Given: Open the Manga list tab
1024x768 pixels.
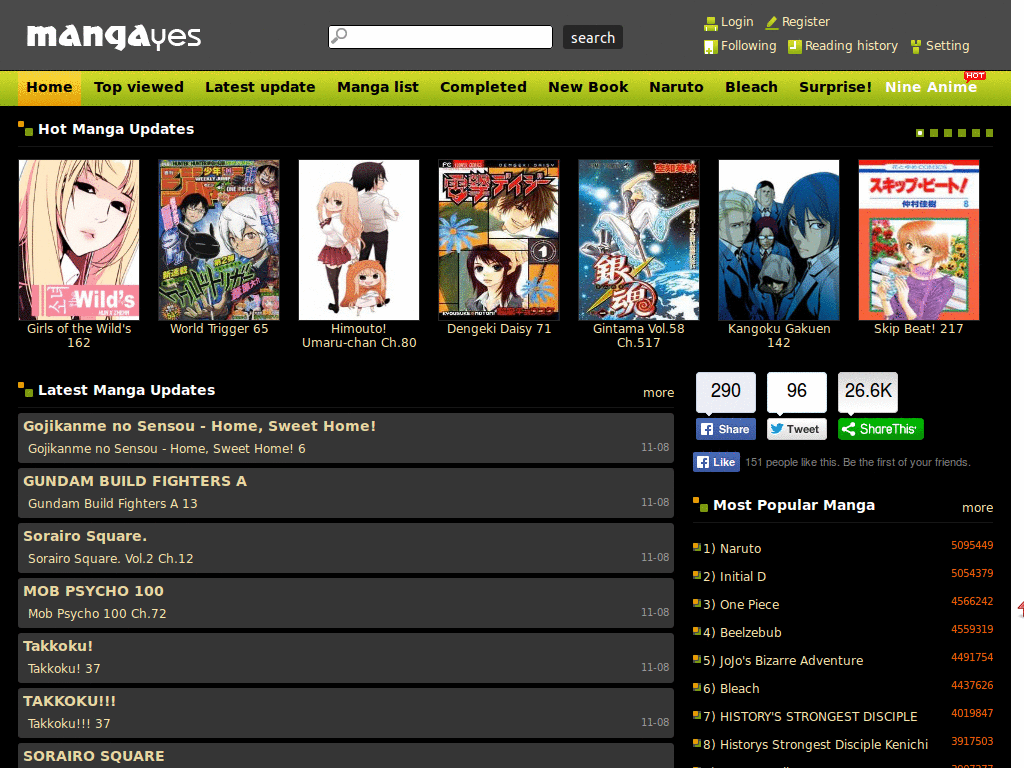Looking at the screenshot, I should coord(377,88).
